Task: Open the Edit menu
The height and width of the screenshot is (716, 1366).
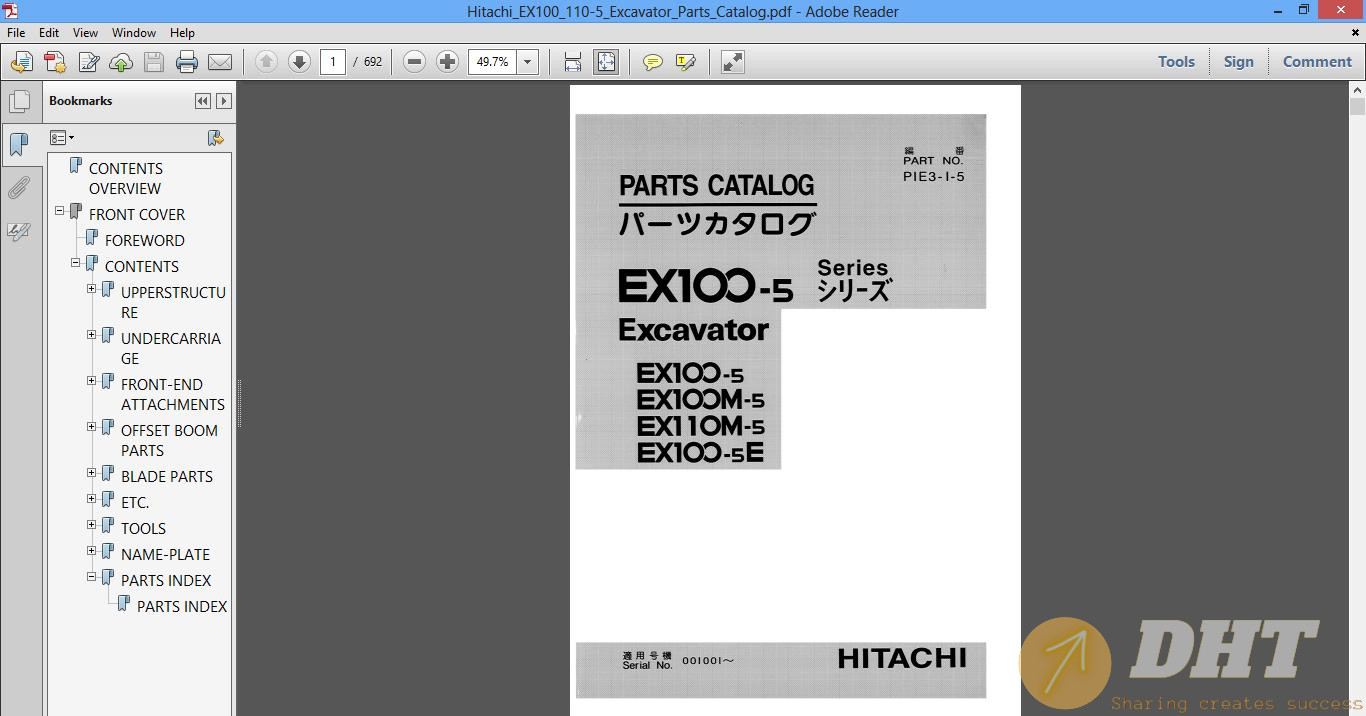Action: [x=49, y=33]
